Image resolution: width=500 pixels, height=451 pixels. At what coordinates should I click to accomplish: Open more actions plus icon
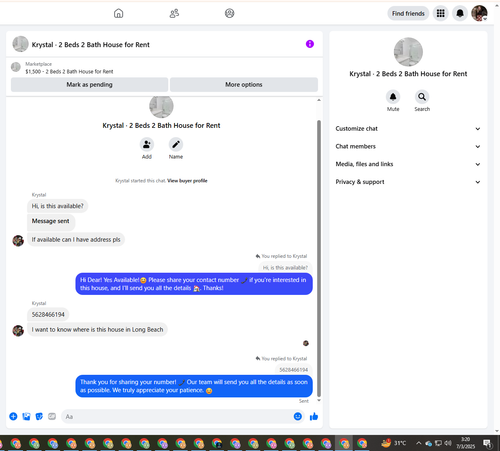point(13,416)
